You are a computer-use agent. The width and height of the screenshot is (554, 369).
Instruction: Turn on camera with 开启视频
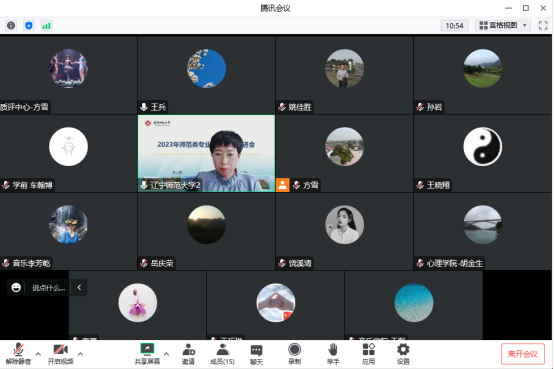pos(60,354)
